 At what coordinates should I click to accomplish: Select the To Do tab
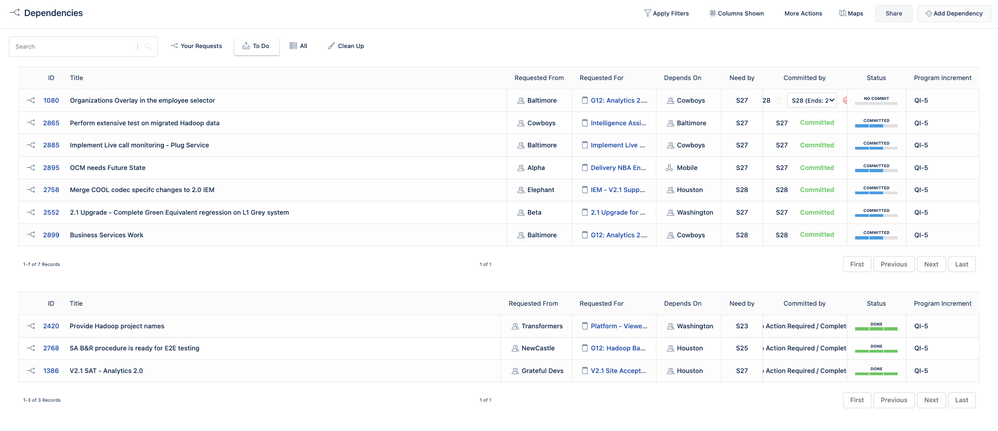pos(257,46)
